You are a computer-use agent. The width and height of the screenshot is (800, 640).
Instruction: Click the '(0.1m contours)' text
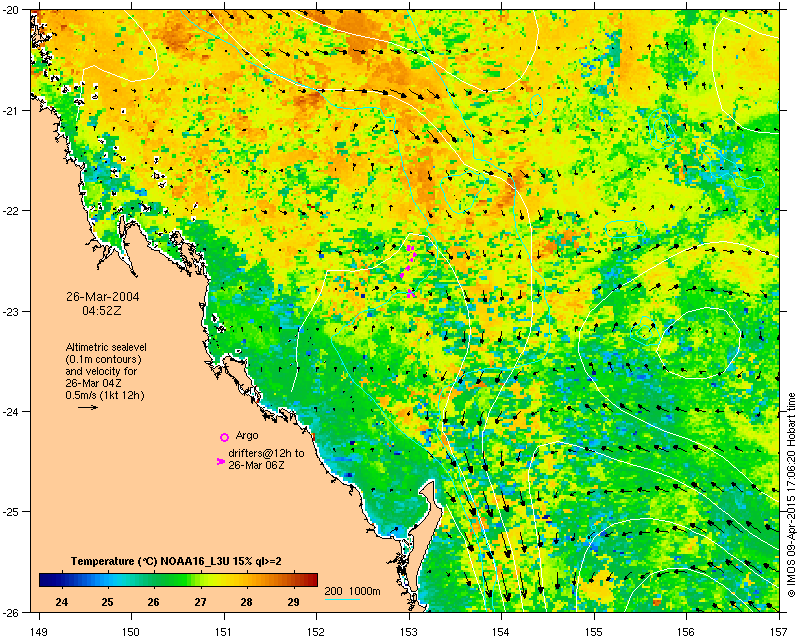tap(103, 359)
